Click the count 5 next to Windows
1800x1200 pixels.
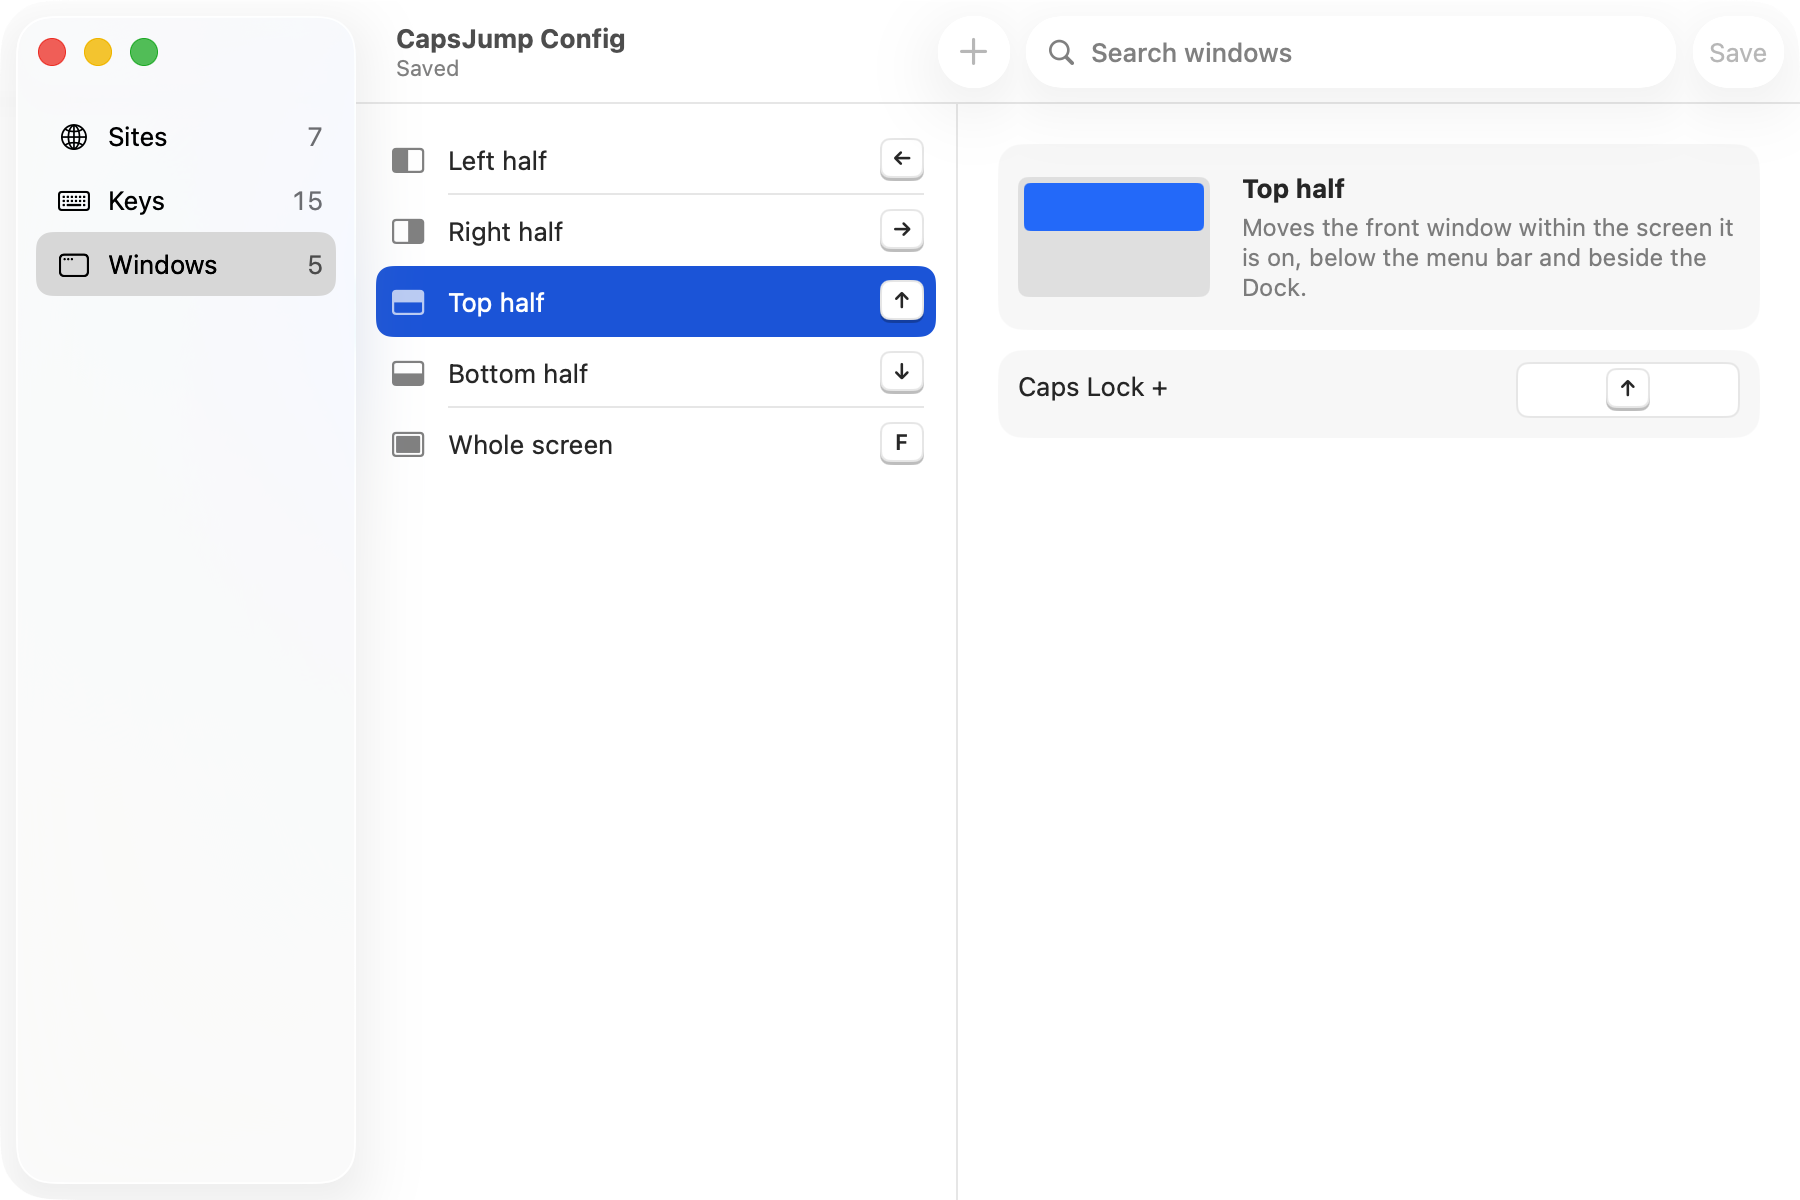coord(315,265)
